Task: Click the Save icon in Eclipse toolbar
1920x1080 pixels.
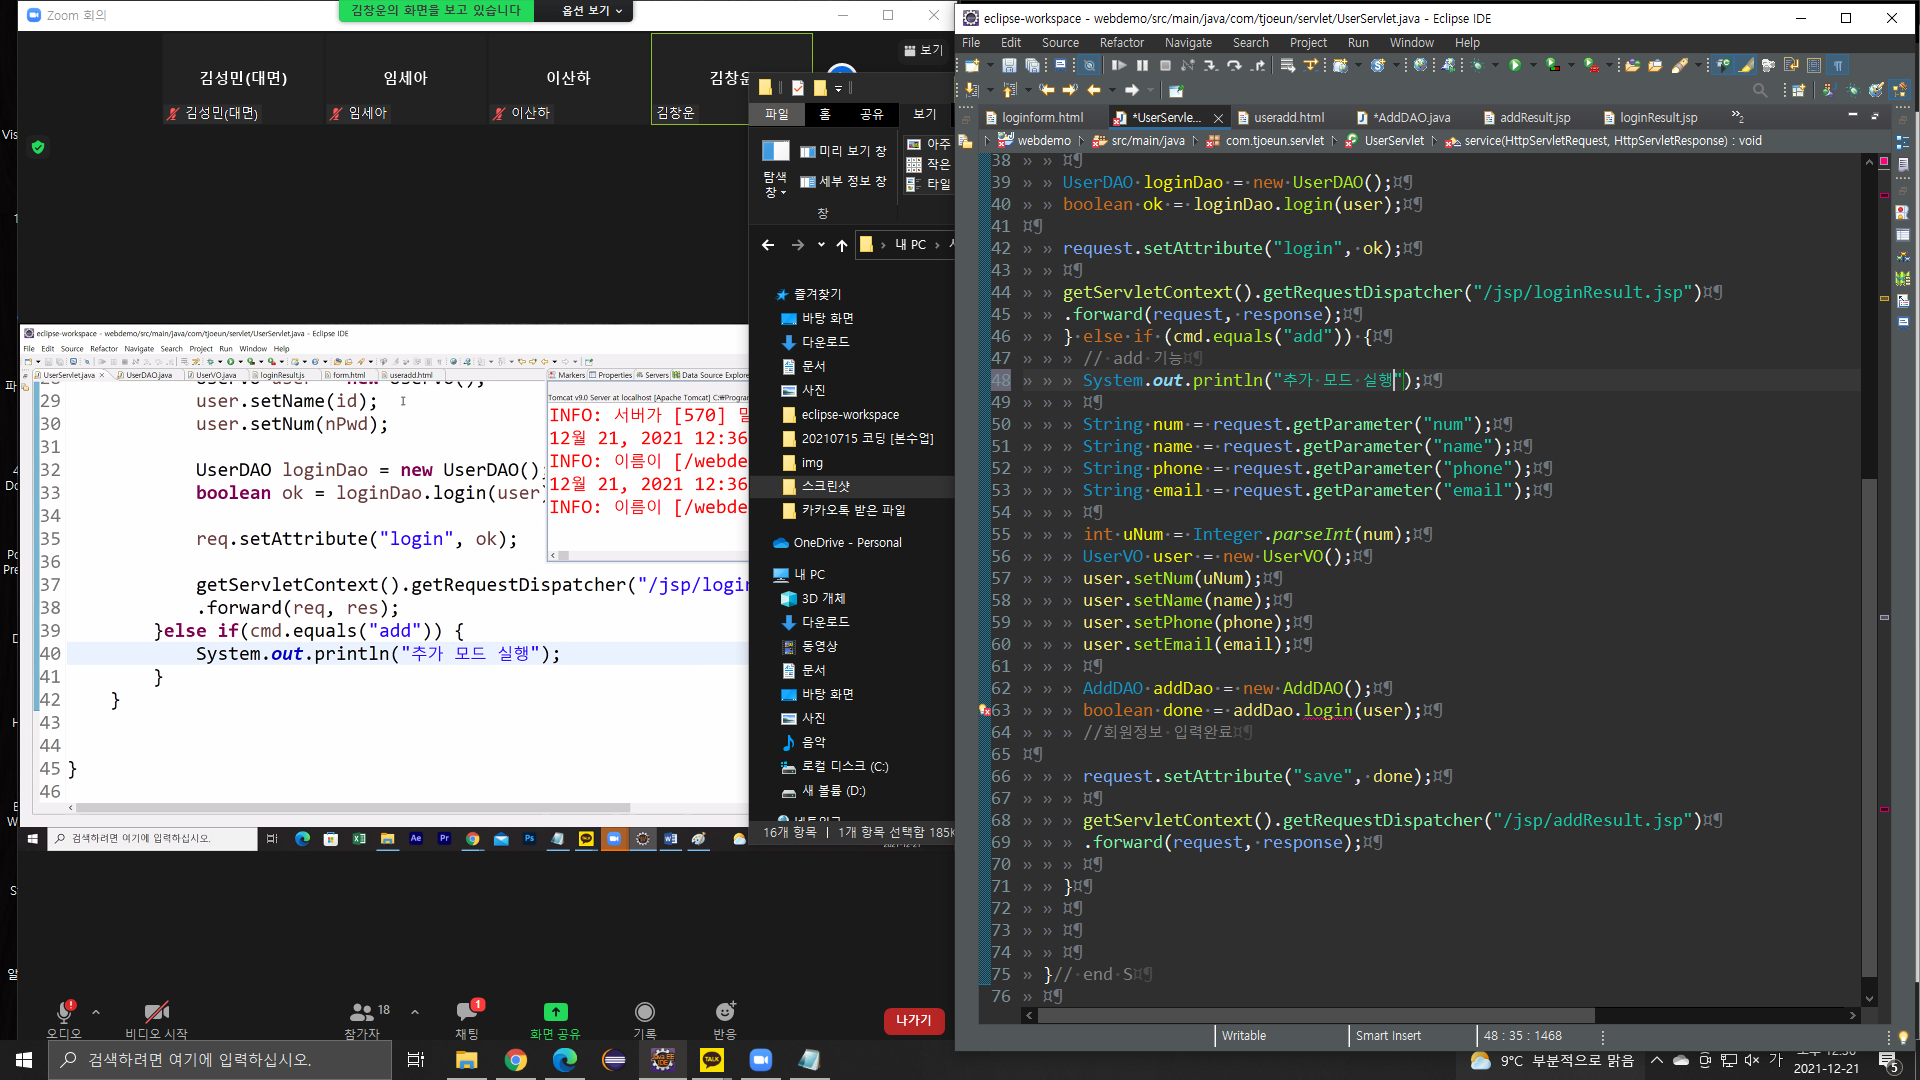Action: tap(1009, 66)
